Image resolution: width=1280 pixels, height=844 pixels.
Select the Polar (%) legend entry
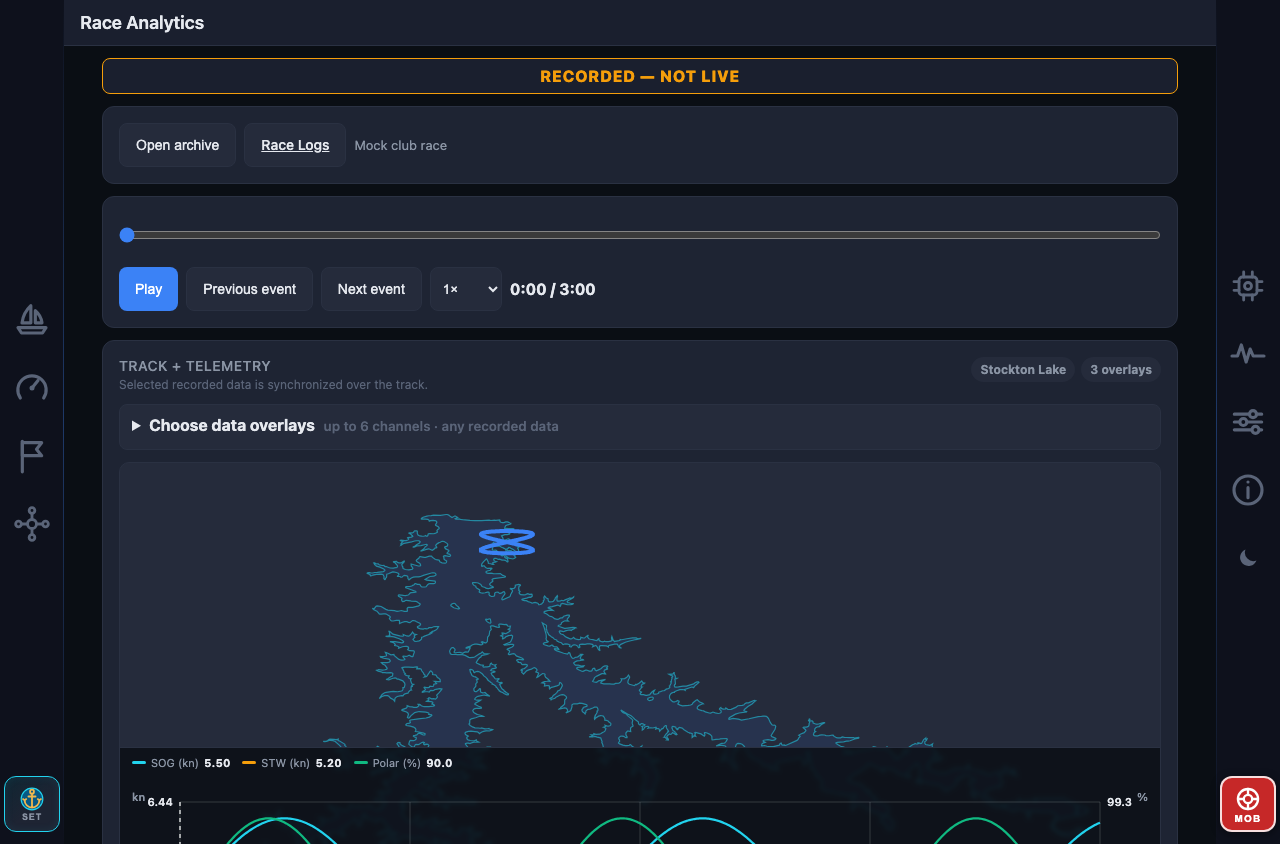tap(403, 763)
